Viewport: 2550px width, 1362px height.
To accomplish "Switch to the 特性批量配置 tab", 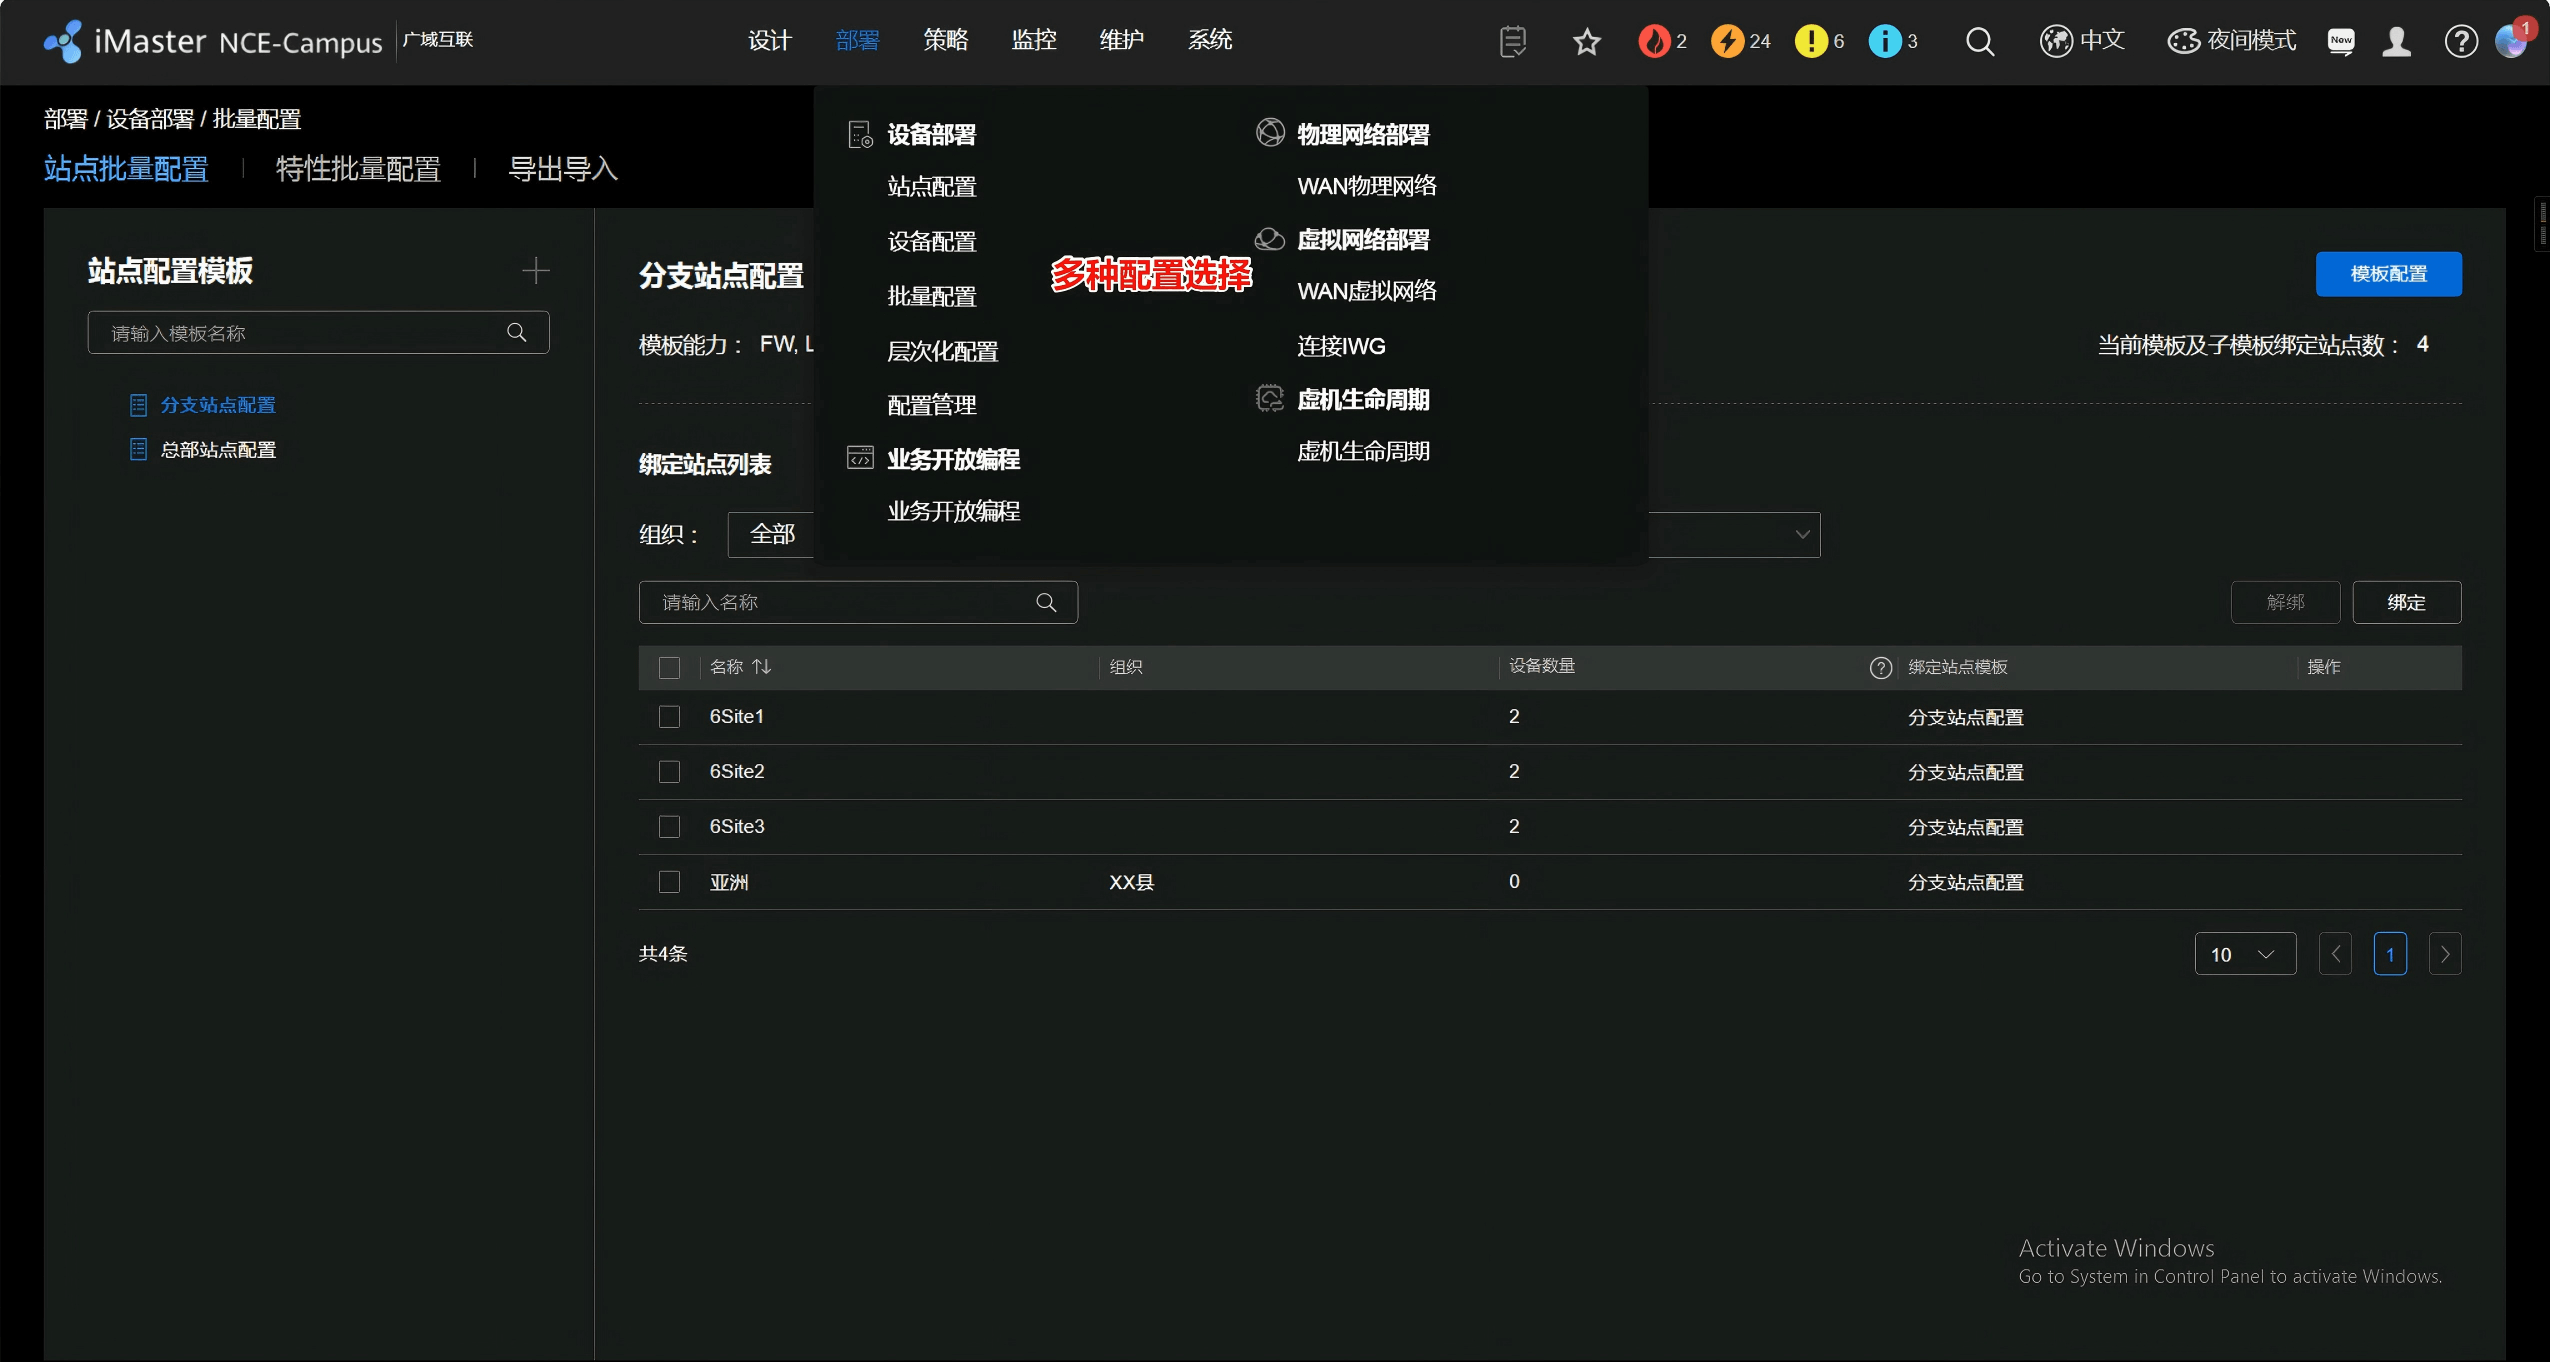I will click(x=358, y=169).
